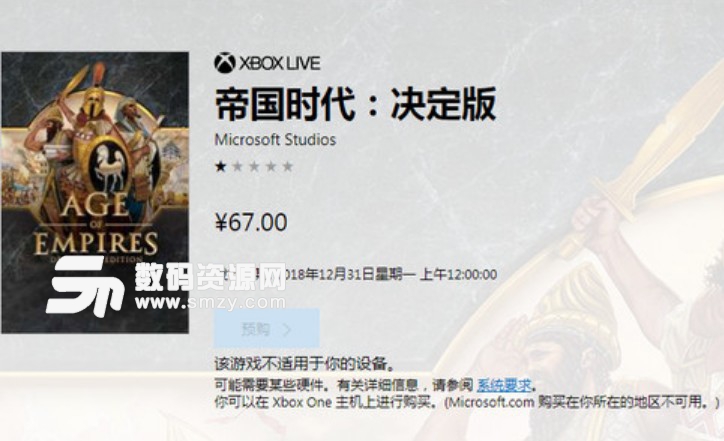Click the Xbox One 主机 purchase notice line
The image size is (724, 441).
[x=467, y=402]
